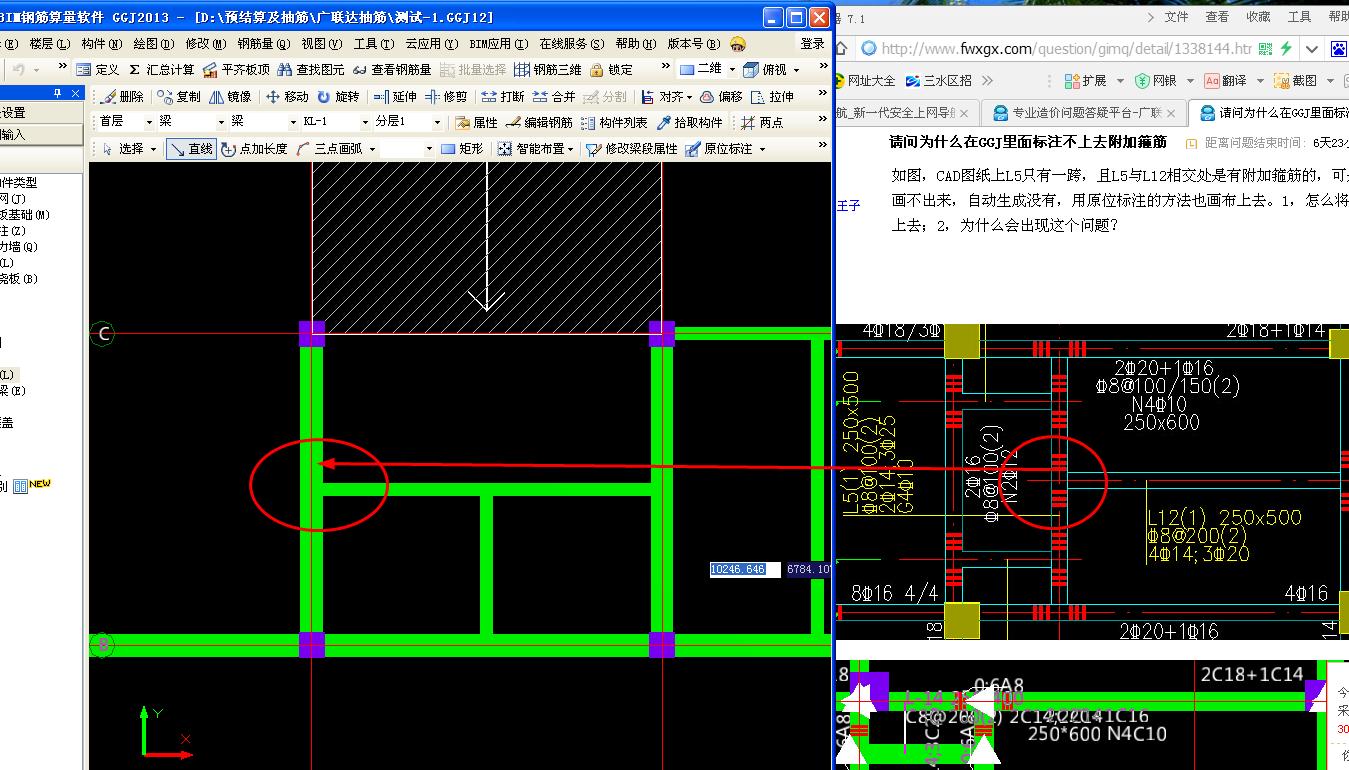Screen dimensions: 1349x770
Task: Select the 旋转 rotate tool
Action: pos(338,96)
